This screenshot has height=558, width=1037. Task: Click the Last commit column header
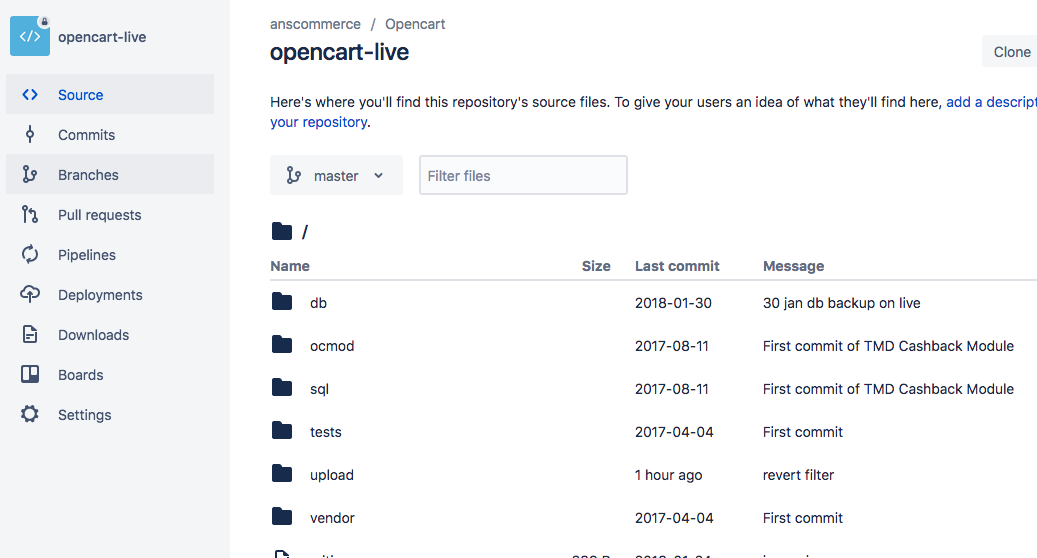pyautogui.click(x=677, y=266)
